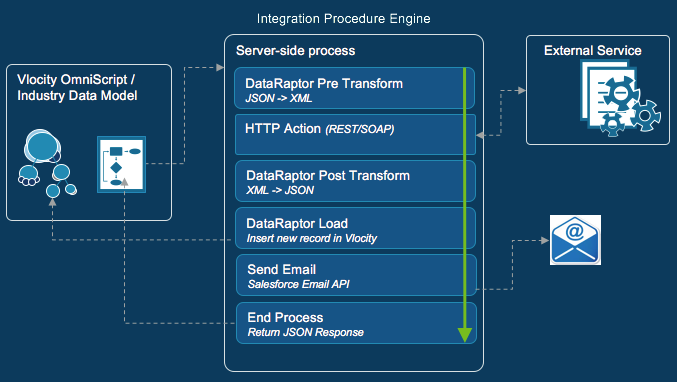Image resolution: width=677 pixels, height=382 pixels.
Task: Click the "External Service" label
Action: [592, 51]
